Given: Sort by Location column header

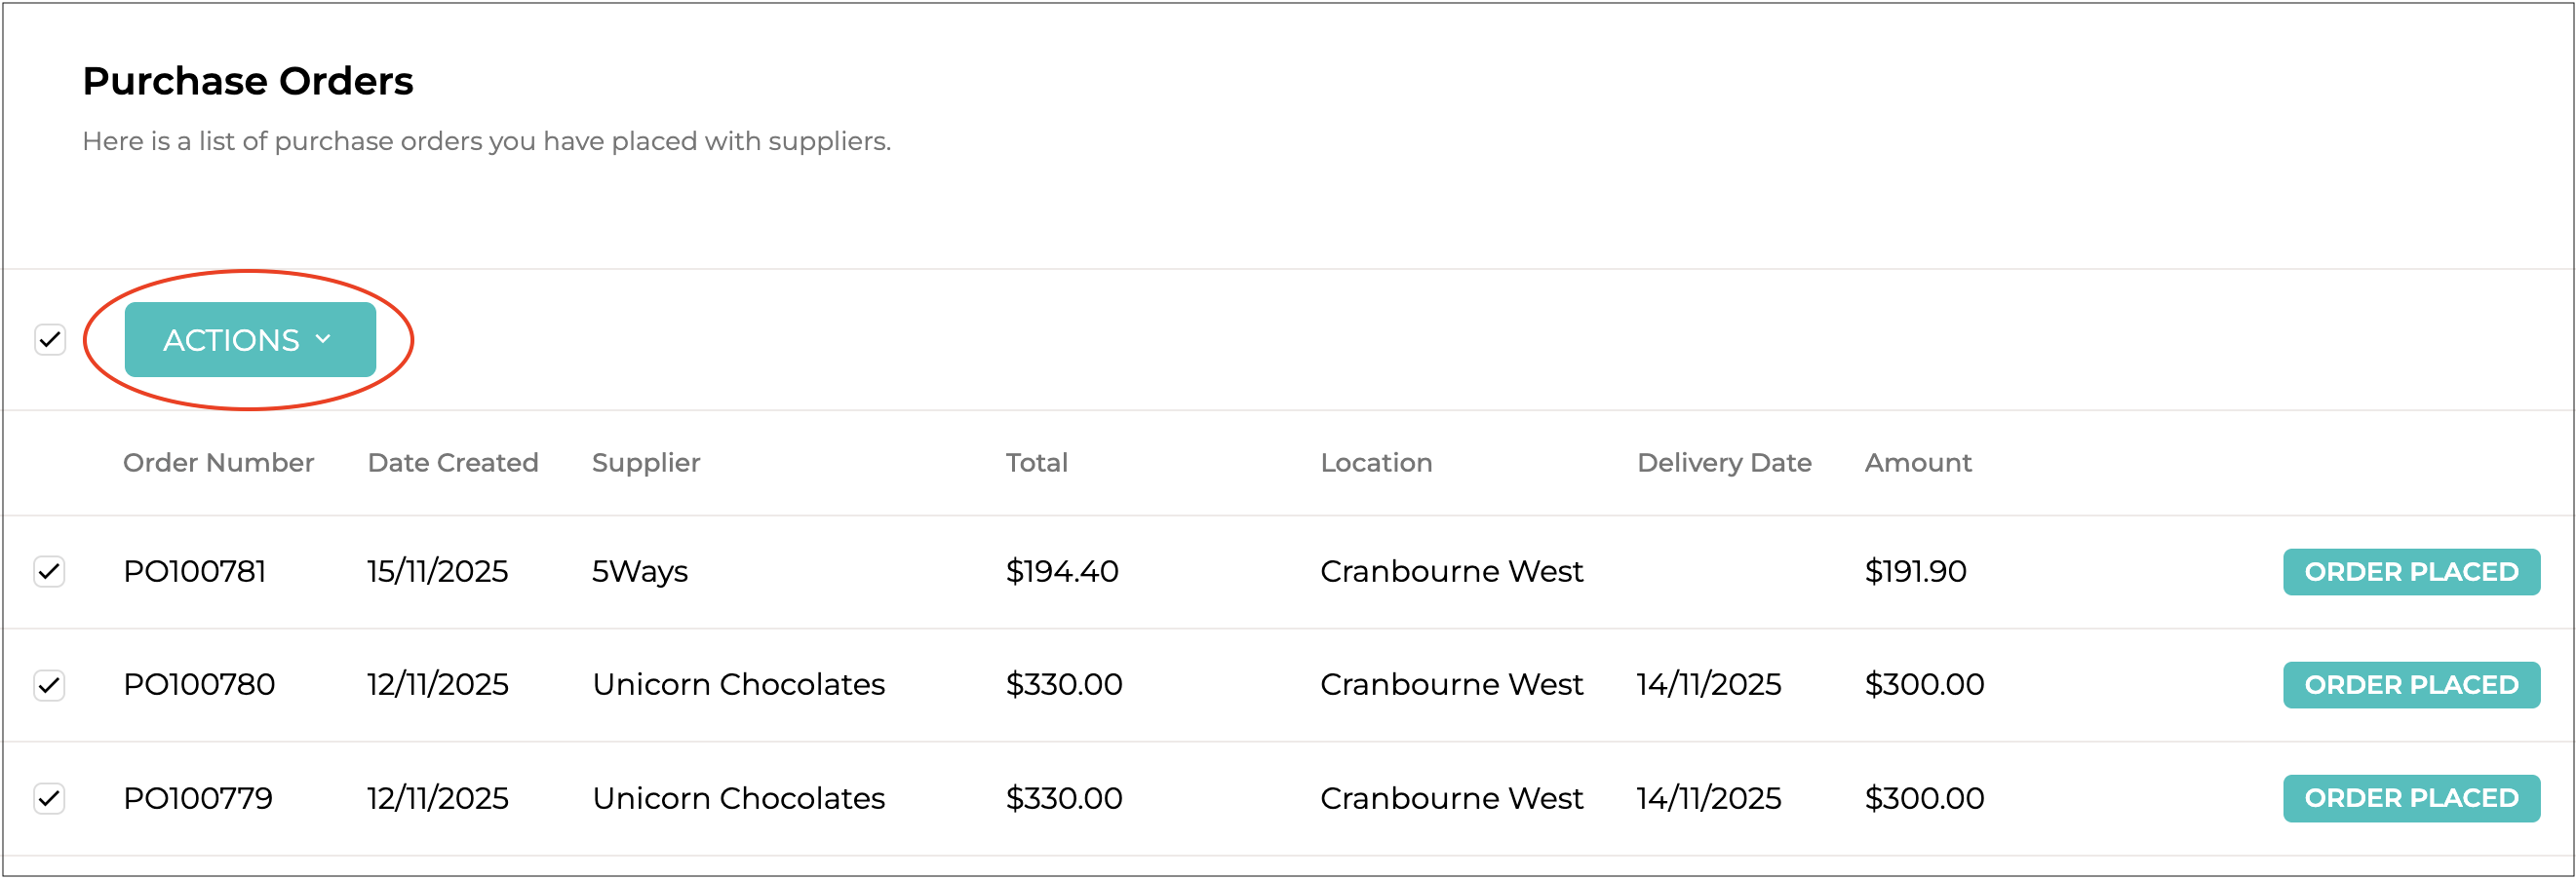Looking at the screenshot, I should click(1376, 463).
